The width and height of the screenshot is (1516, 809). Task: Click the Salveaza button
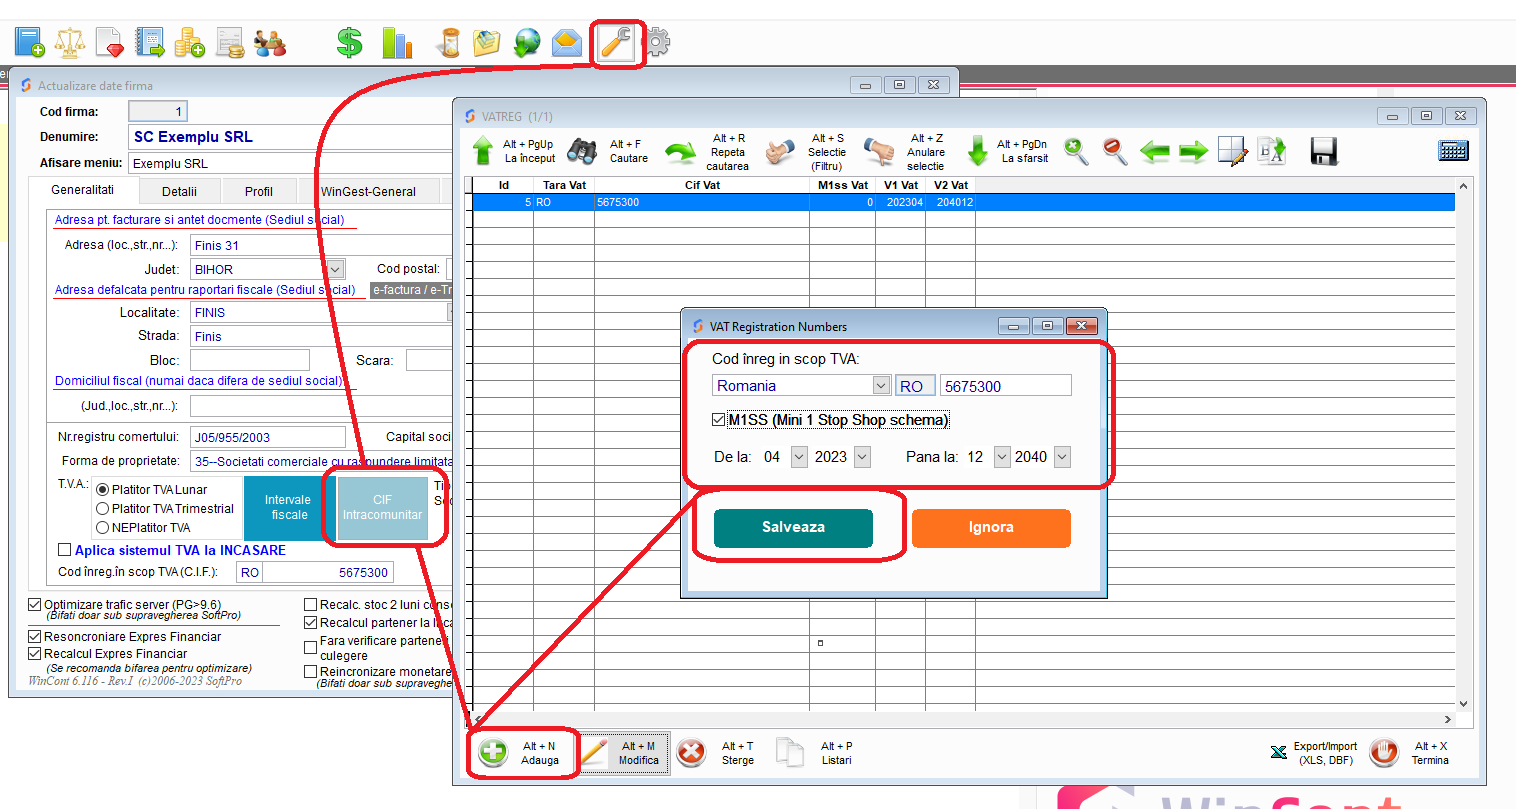click(793, 528)
